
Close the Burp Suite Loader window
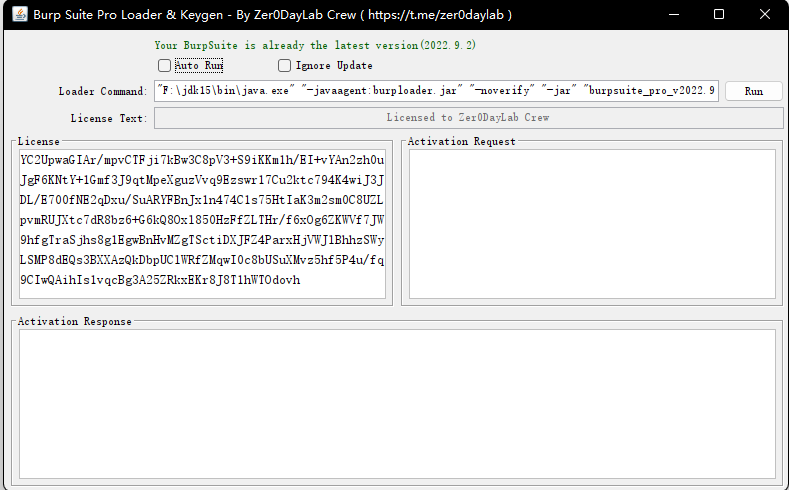click(765, 15)
